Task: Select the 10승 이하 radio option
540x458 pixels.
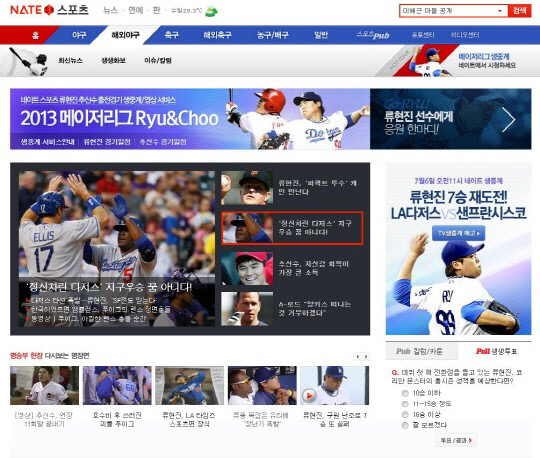Action: (405, 393)
